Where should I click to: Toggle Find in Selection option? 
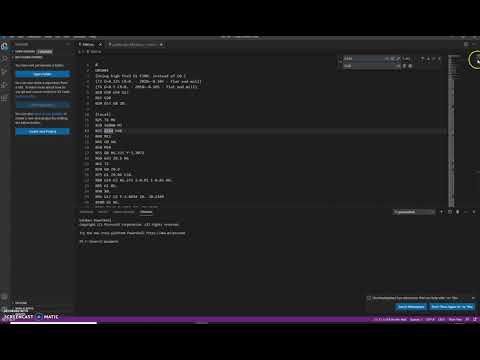click(434, 59)
